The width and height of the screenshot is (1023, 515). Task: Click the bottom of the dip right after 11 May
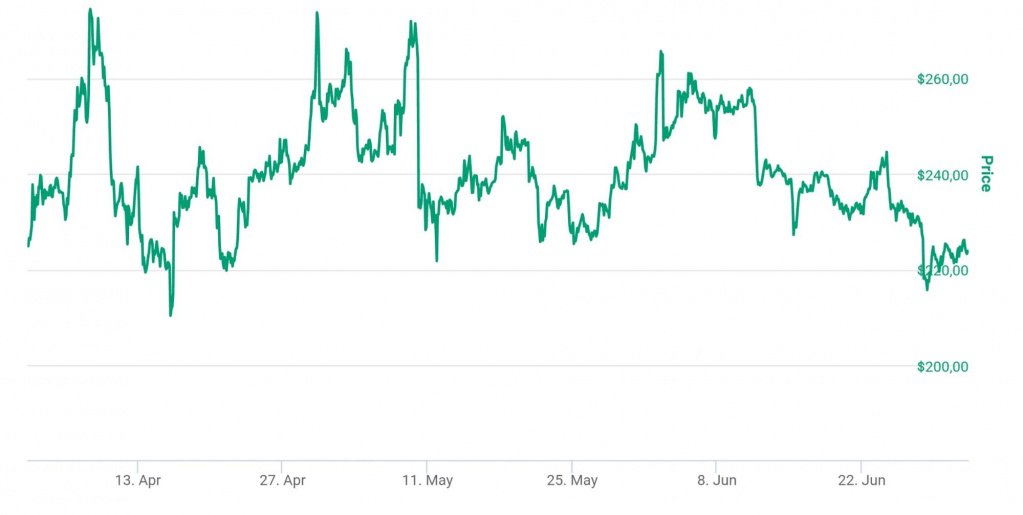click(437, 260)
